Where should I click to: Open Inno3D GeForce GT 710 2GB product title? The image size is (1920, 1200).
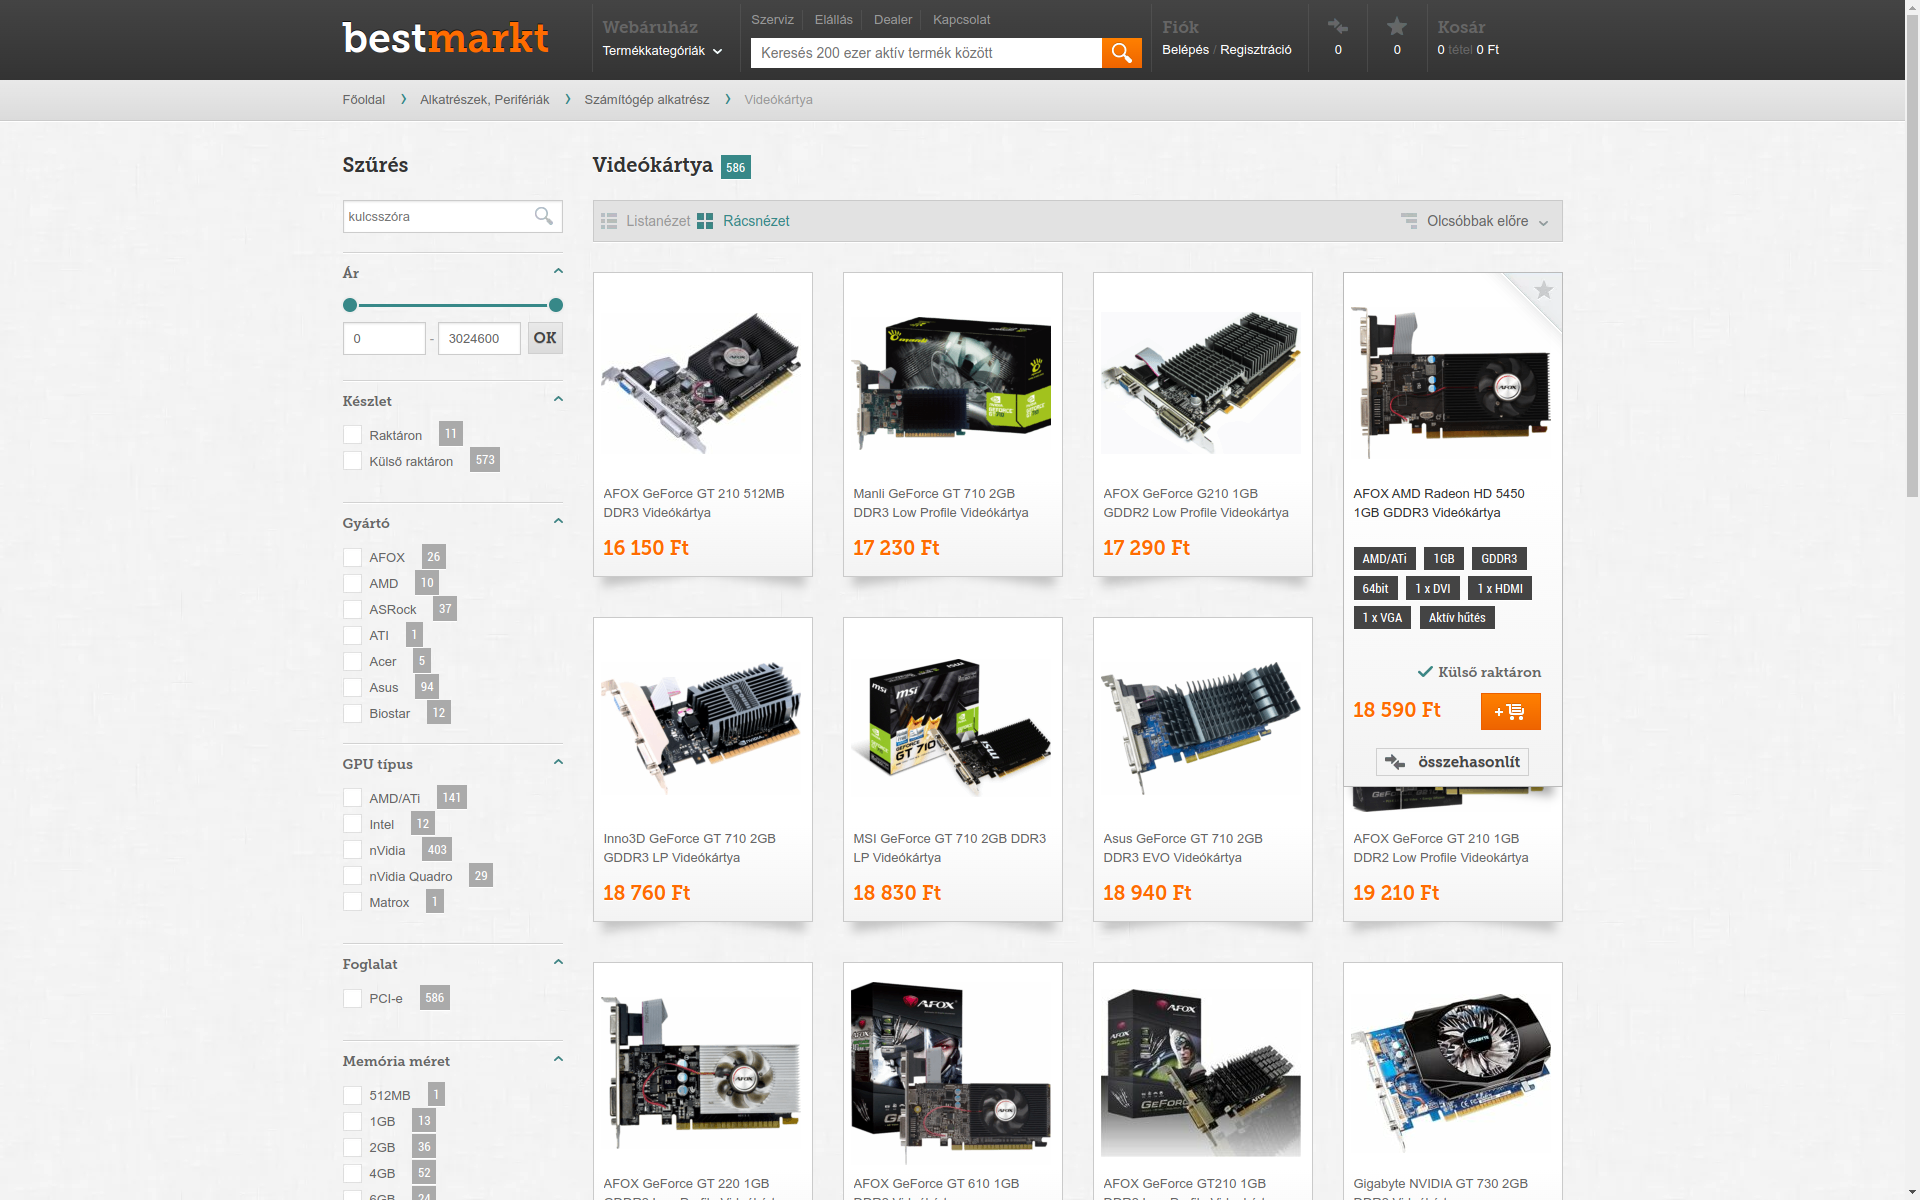tap(689, 848)
